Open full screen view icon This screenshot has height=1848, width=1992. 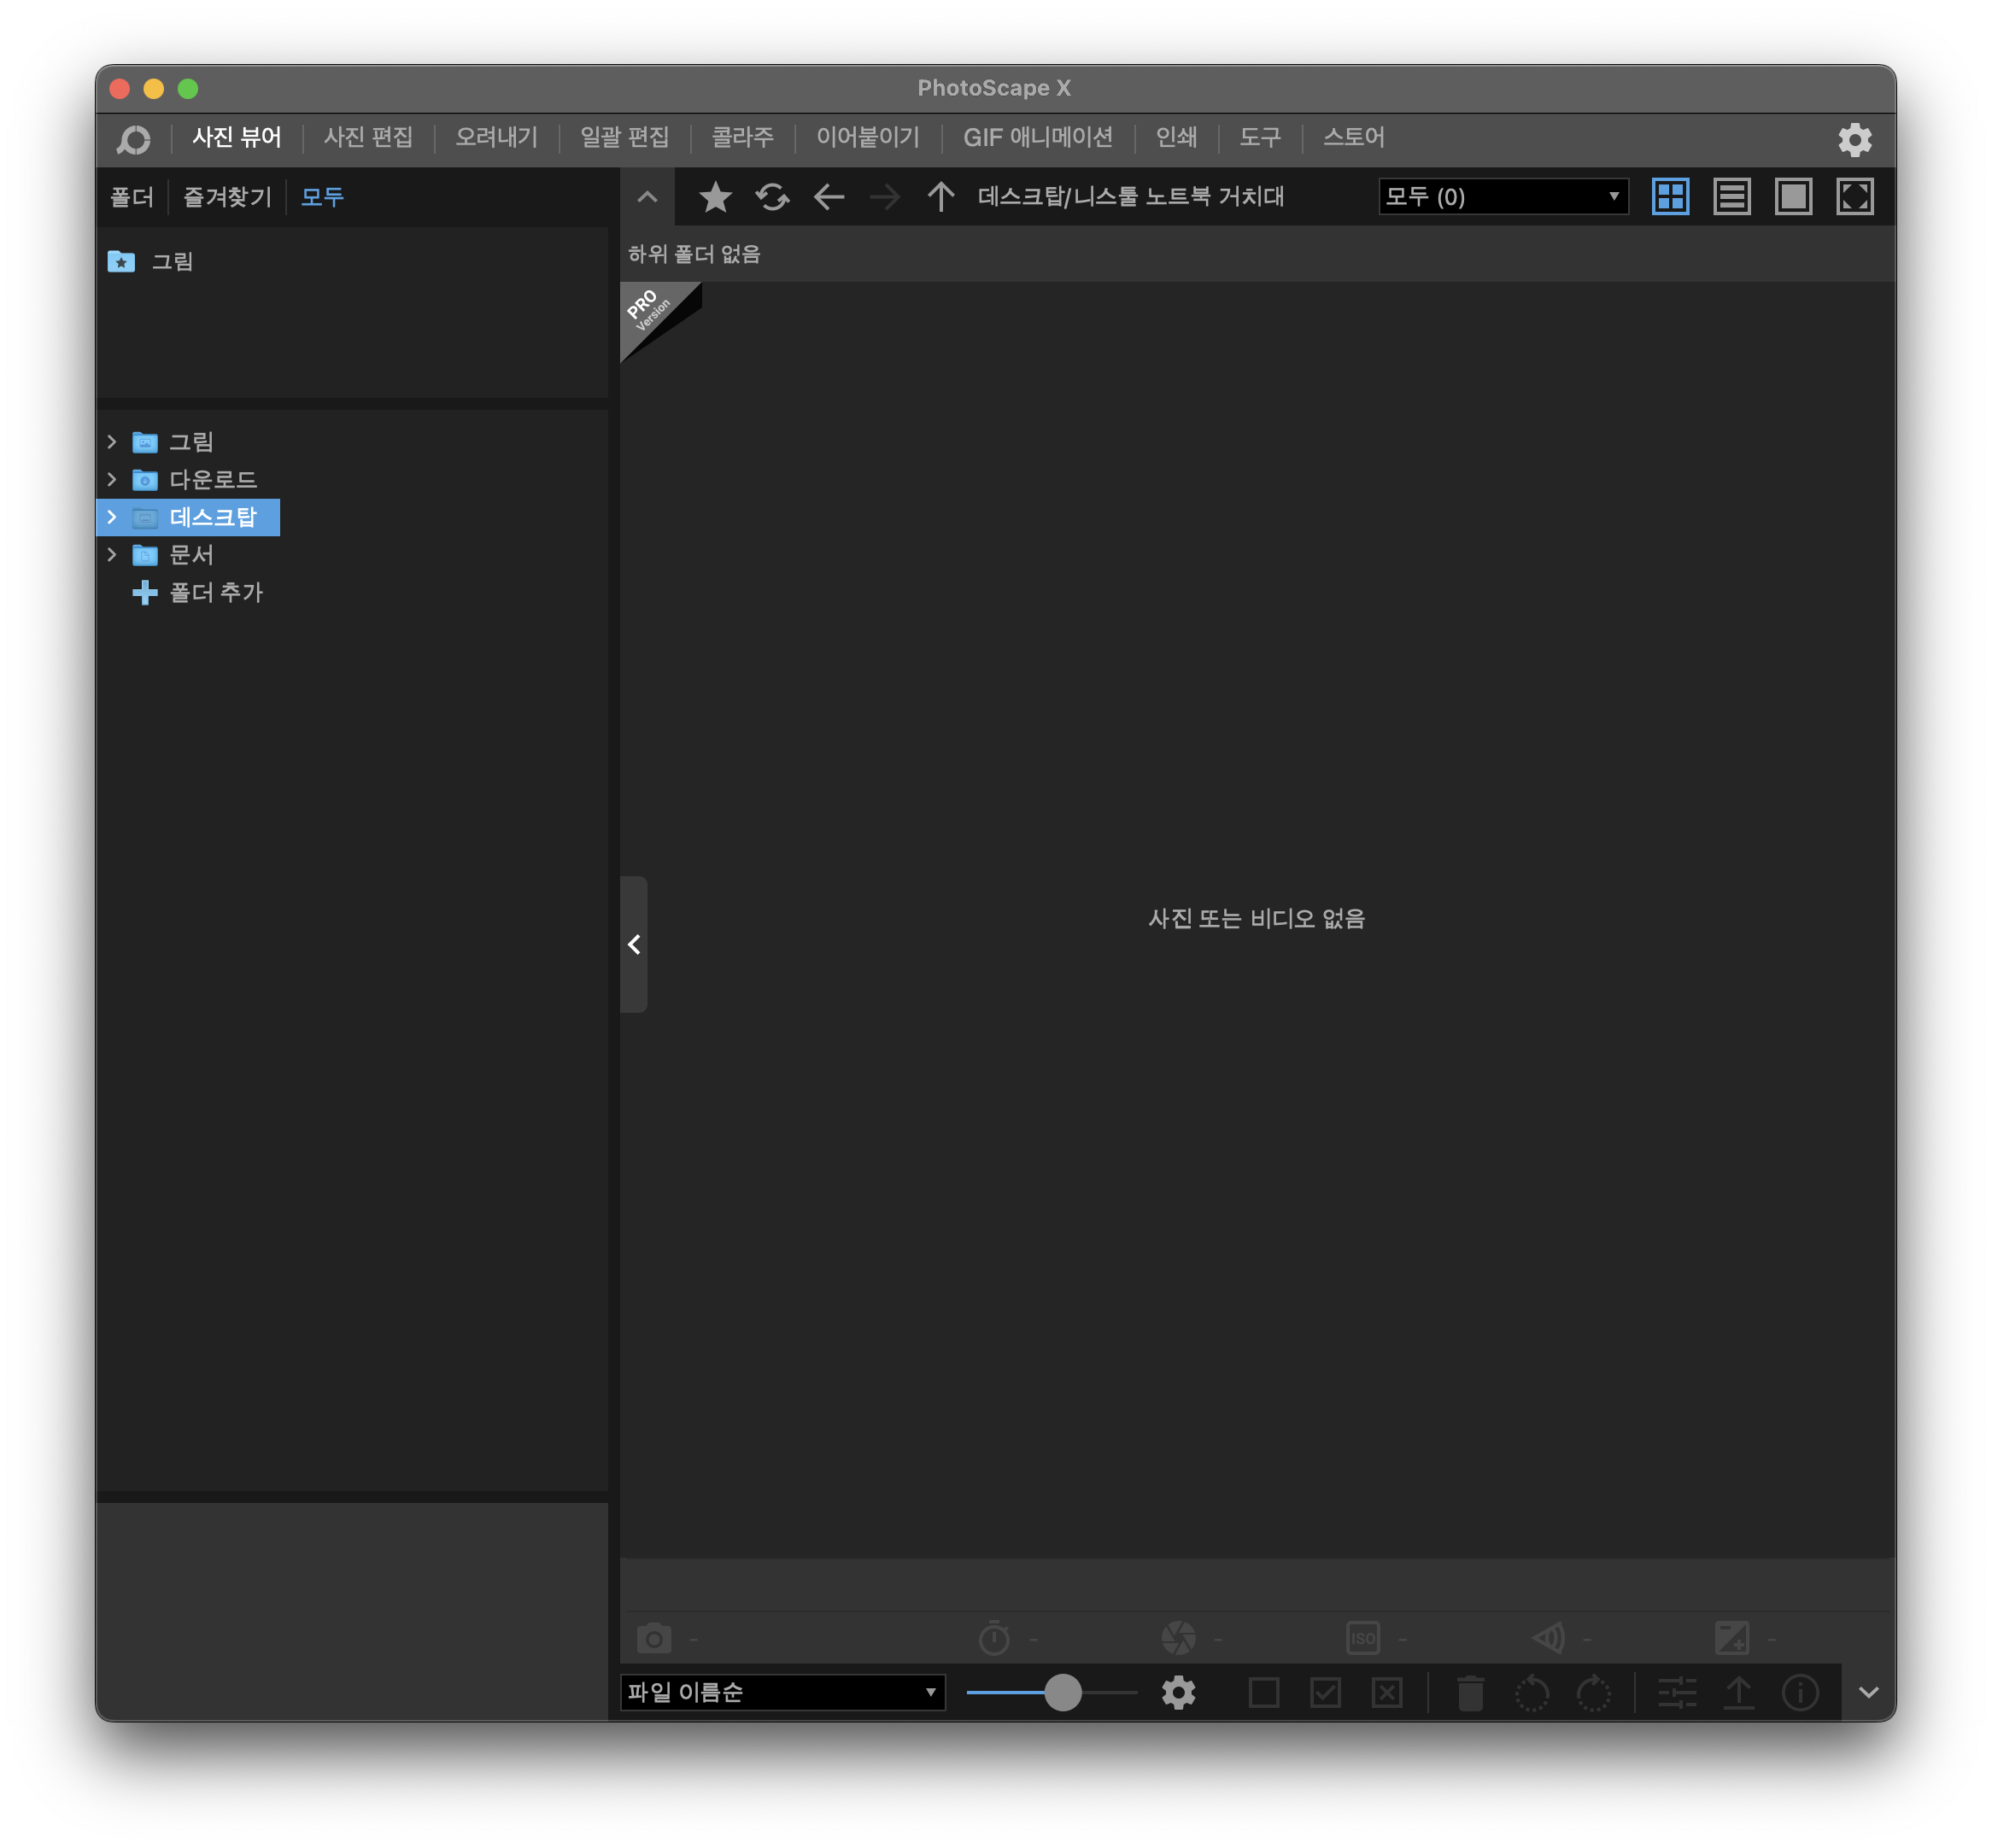tap(1855, 197)
